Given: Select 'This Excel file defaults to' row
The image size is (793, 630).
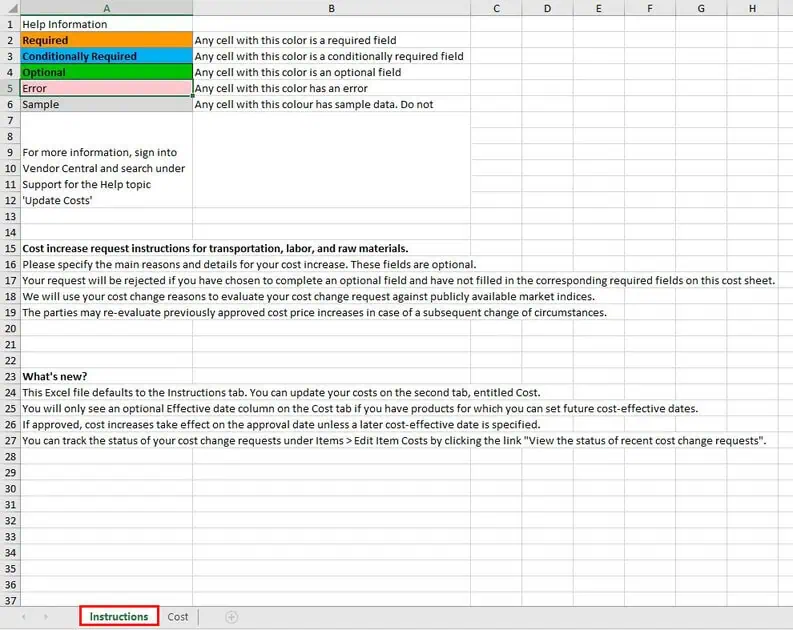Looking at the screenshot, I should [281, 392].
